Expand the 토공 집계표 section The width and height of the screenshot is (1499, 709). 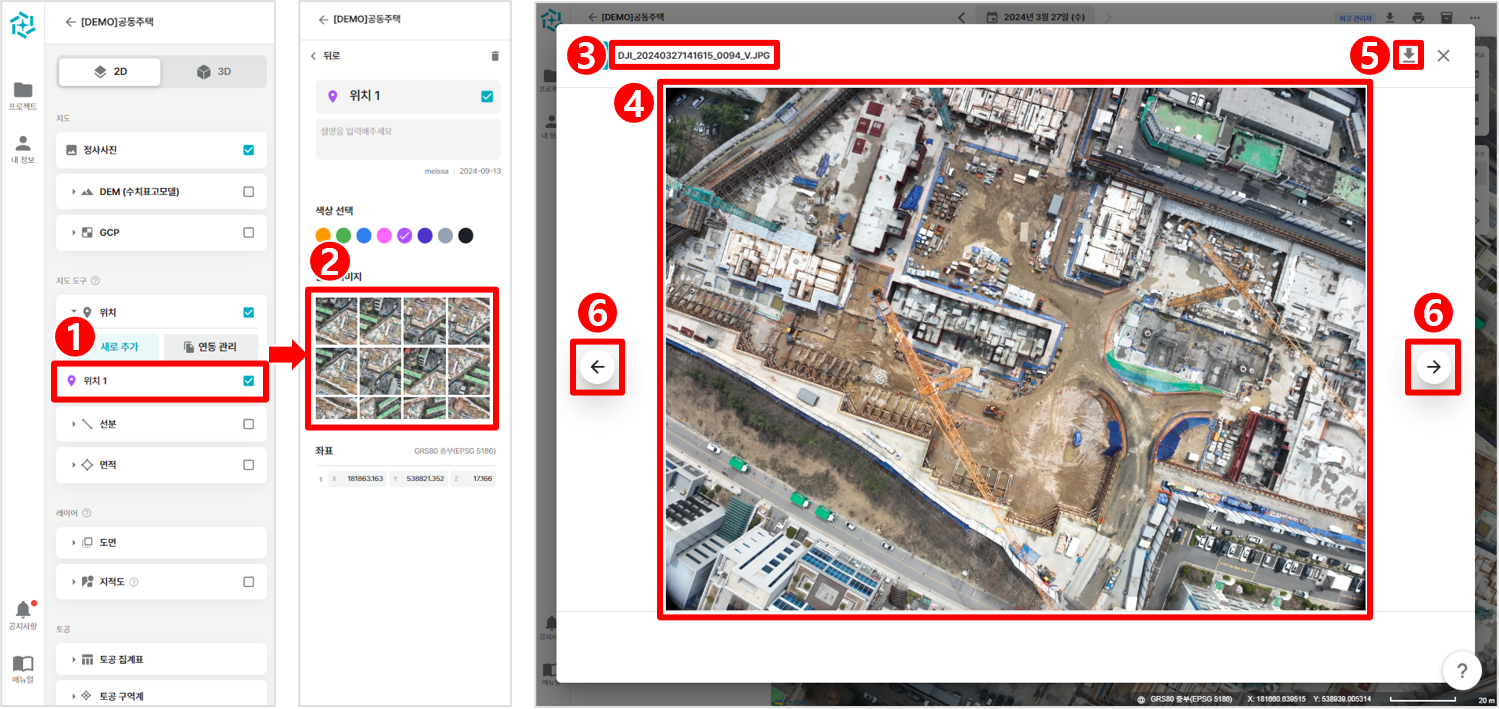pos(74,660)
